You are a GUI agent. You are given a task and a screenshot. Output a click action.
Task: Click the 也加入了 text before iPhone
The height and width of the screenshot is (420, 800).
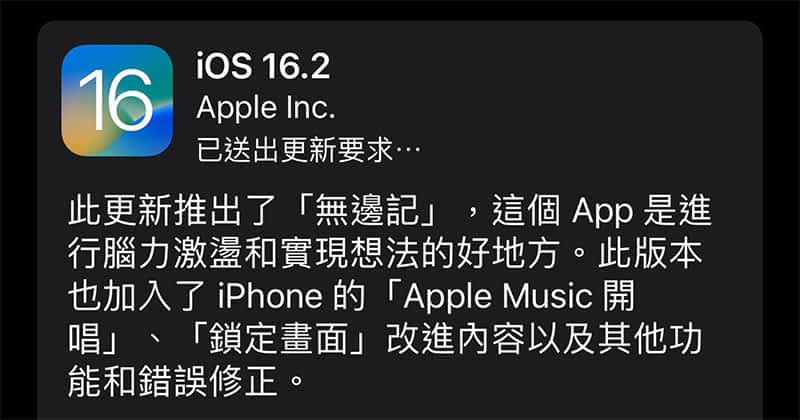(x=138, y=296)
